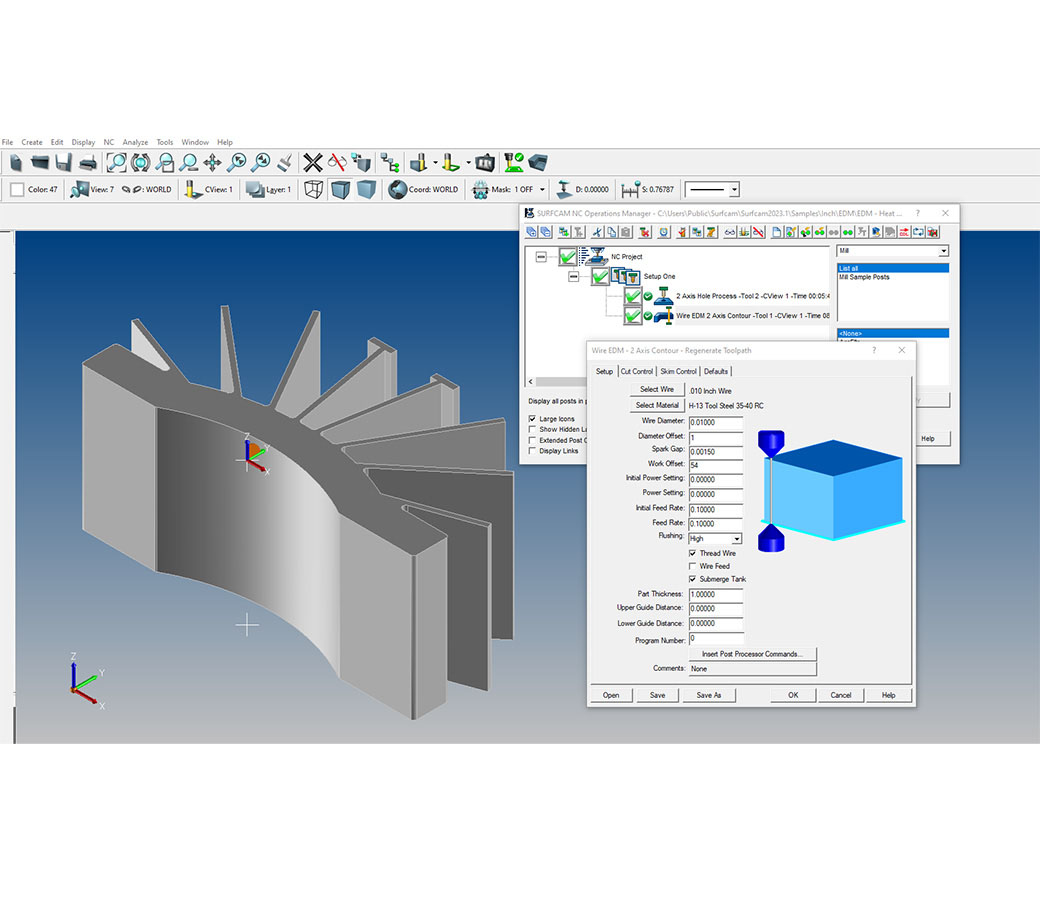Screen dimensions: 1040x900
Task: Click the paintbrush repaint icon
Action: (285, 162)
